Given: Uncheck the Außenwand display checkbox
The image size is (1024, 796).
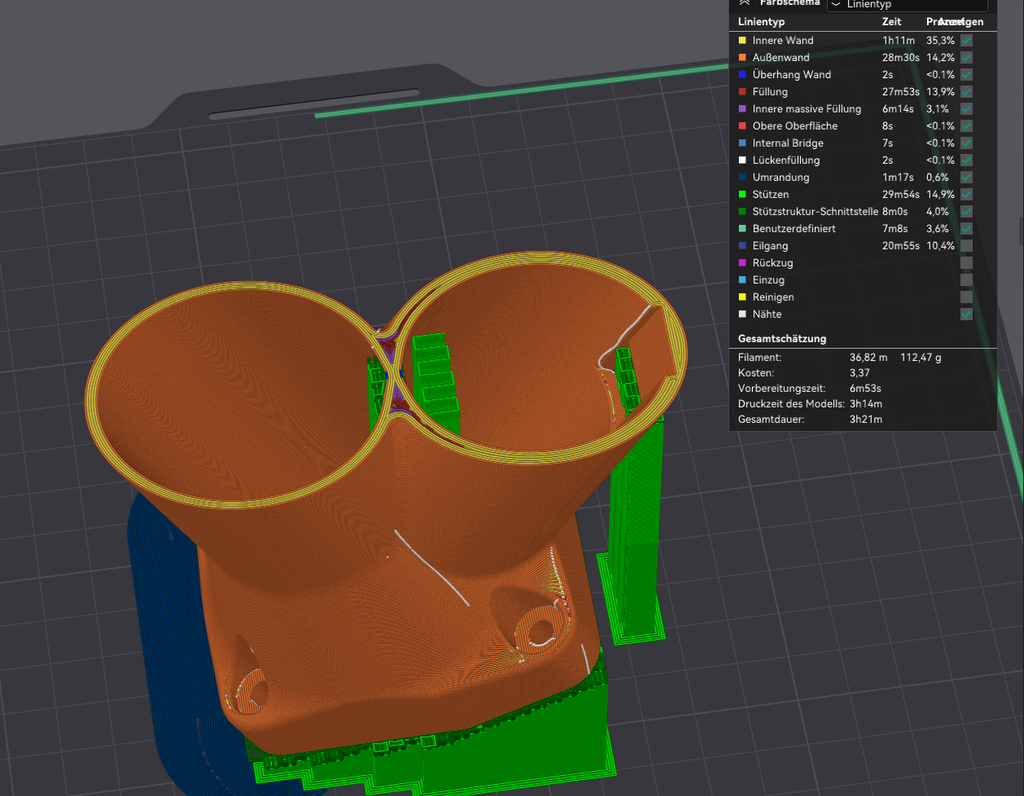Looking at the screenshot, I should point(967,58).
